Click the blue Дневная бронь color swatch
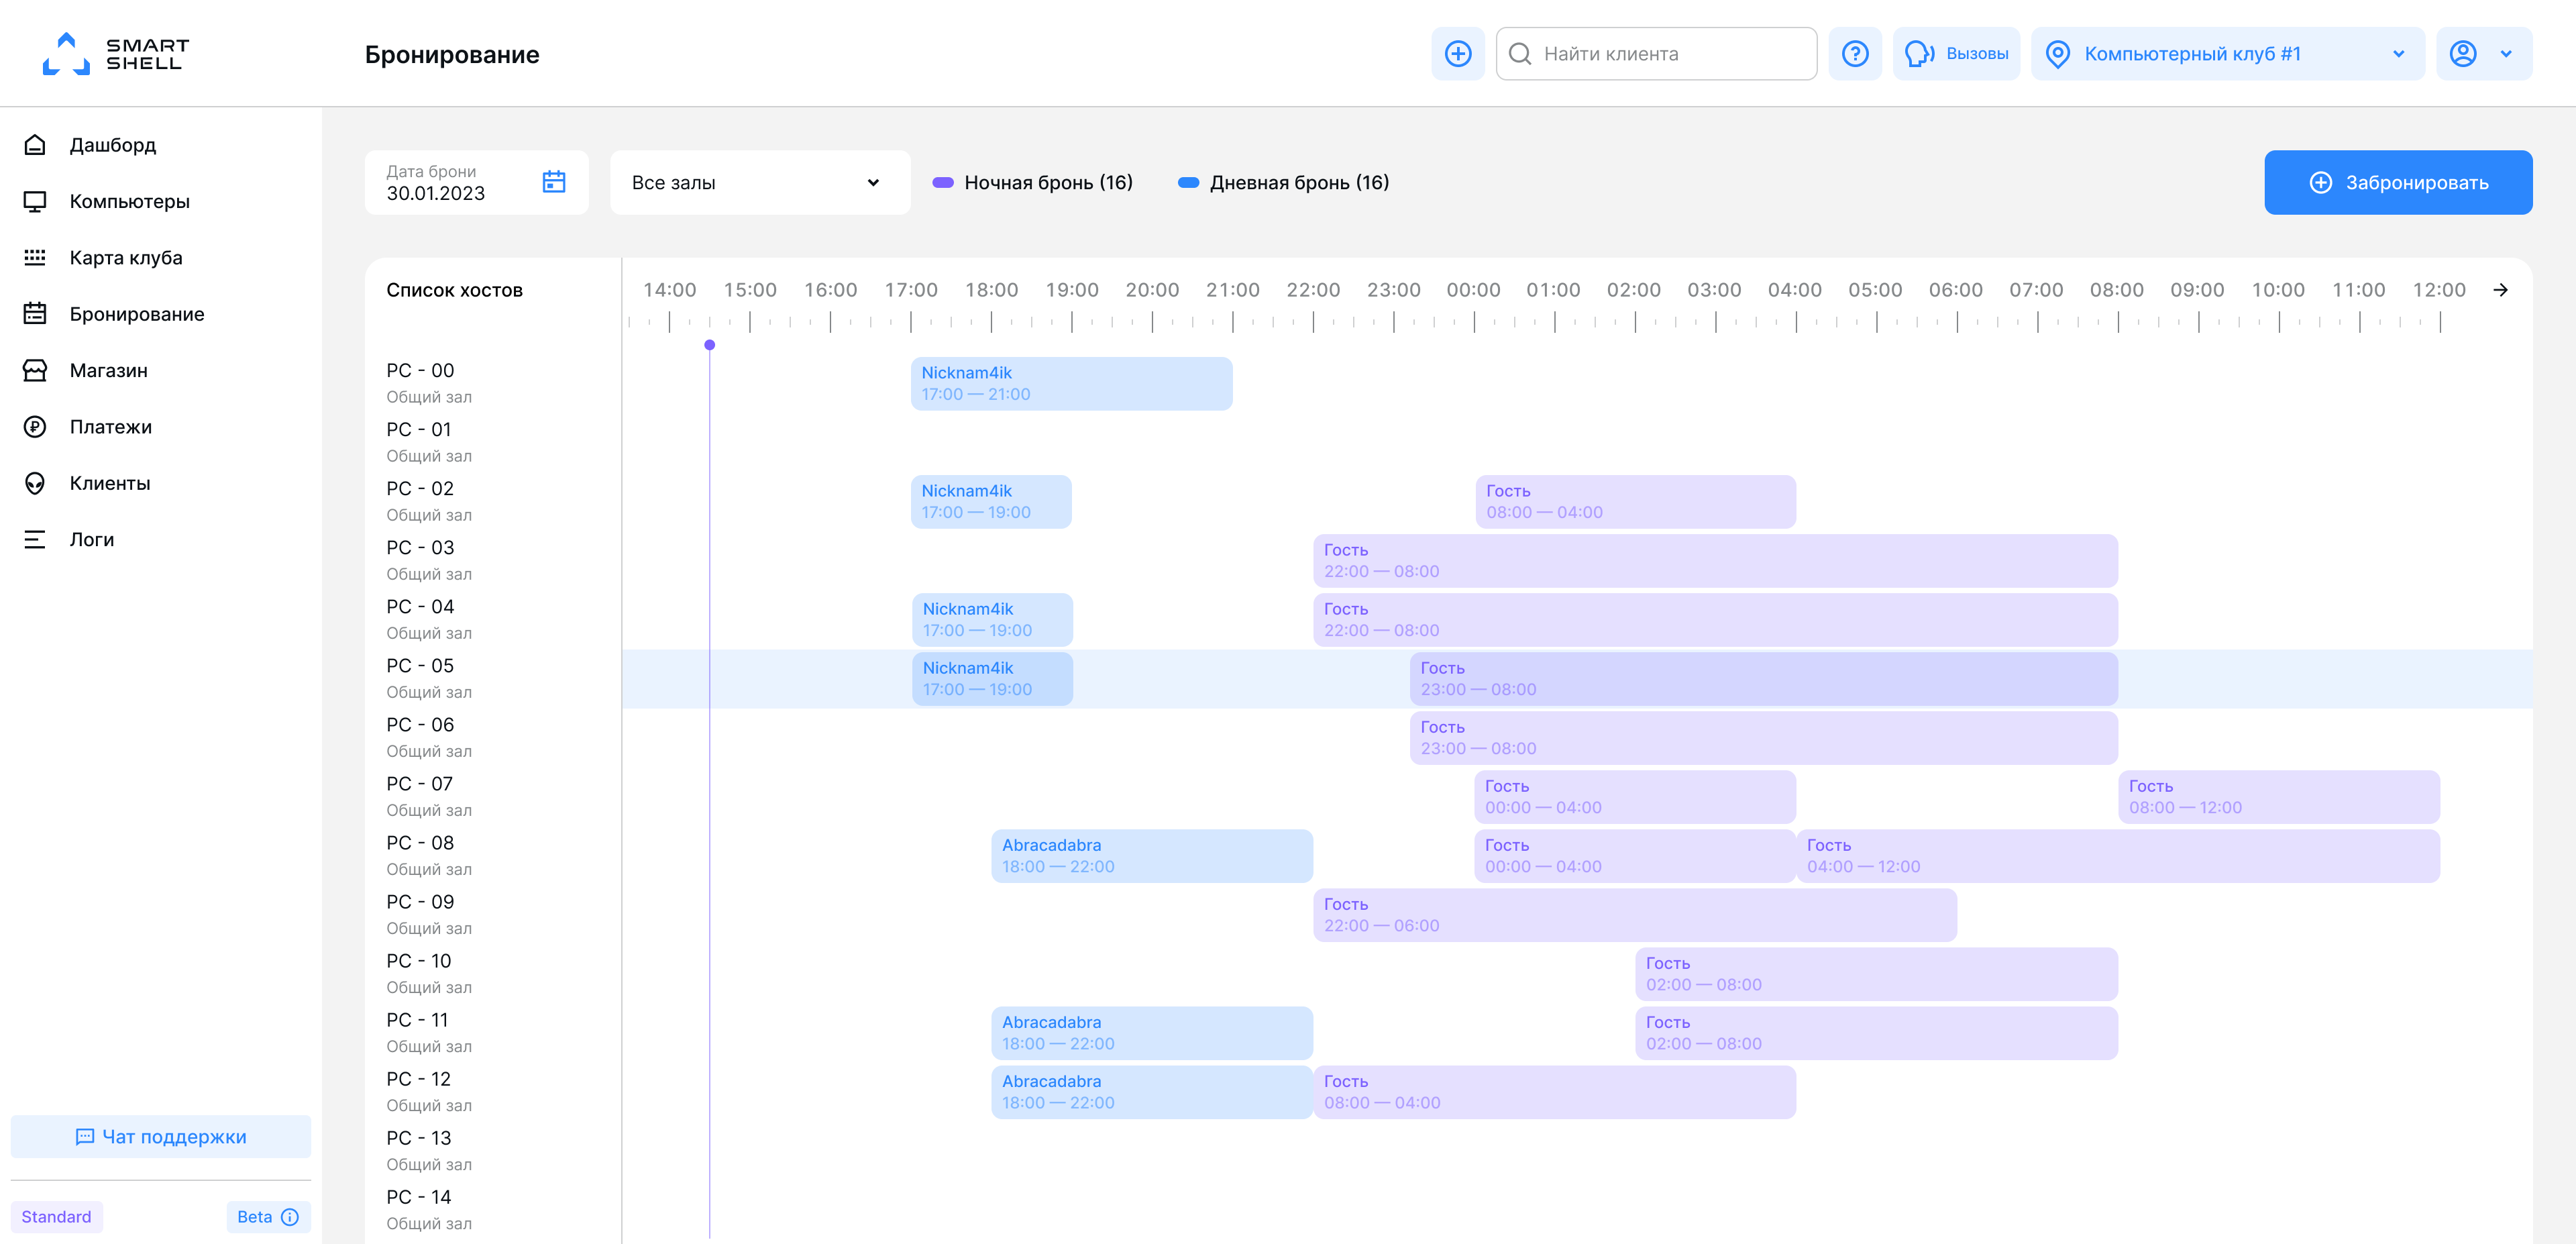The width and height of the screenshot is (2576, 1244). click(1189, 182)
